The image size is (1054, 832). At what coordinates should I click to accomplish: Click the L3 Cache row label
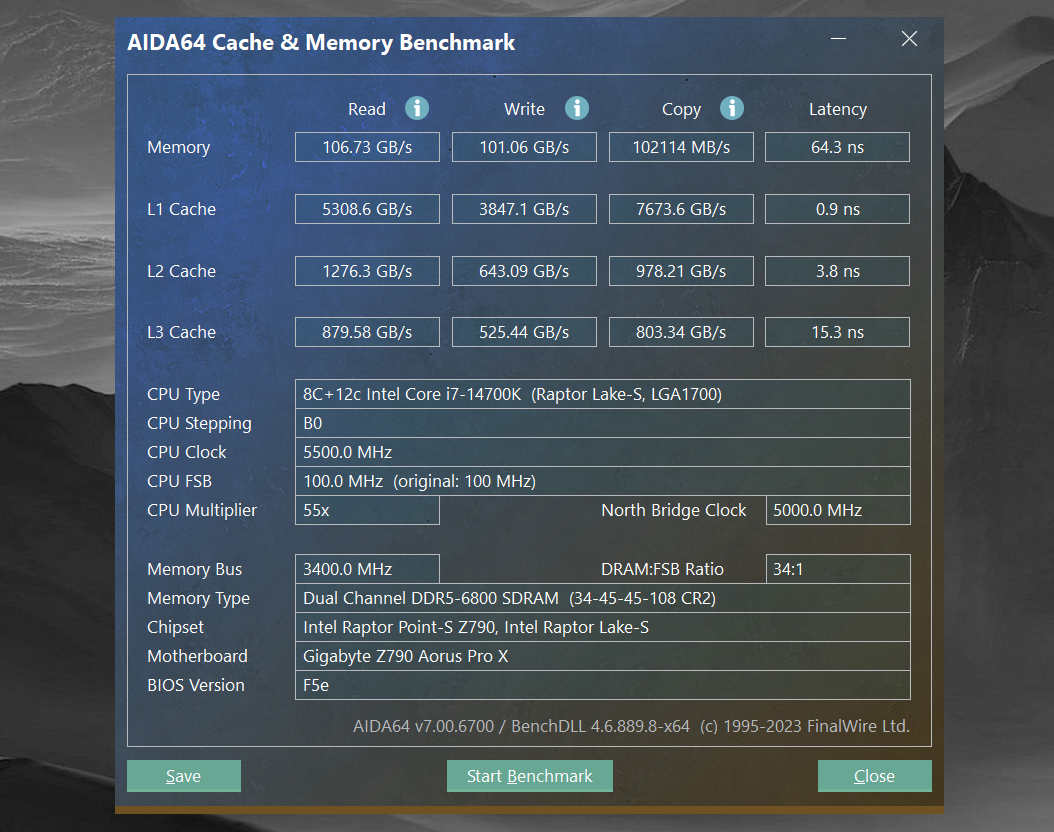coord(181,332)
